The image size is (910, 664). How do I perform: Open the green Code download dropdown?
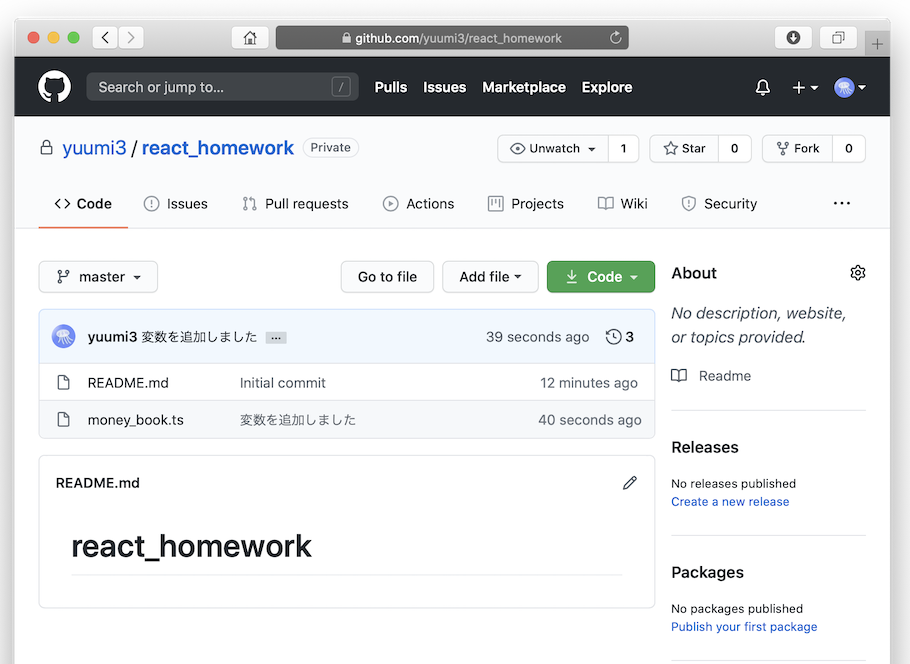pyautogui.click(x=601, y=277)
